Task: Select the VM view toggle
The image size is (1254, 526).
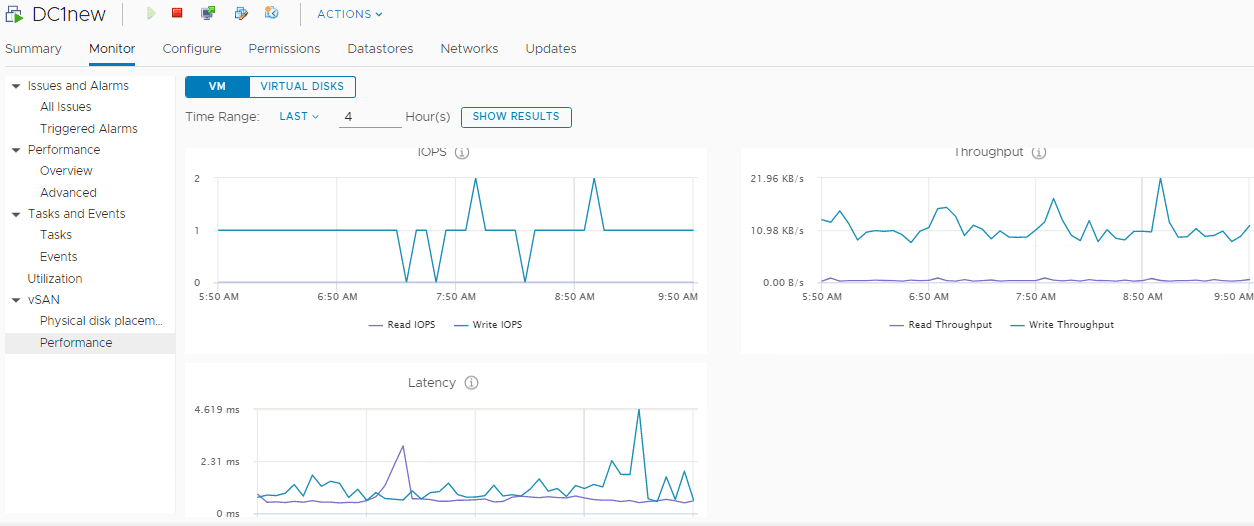Action: [217, 87]
